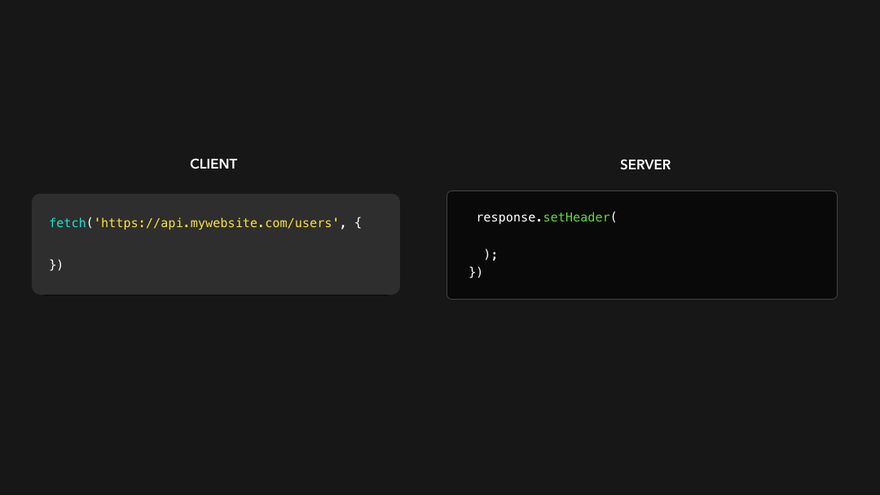The image size is (880, 495).
Task: Click the closing quote of the fetch URL
Action: tap(335, 223)
